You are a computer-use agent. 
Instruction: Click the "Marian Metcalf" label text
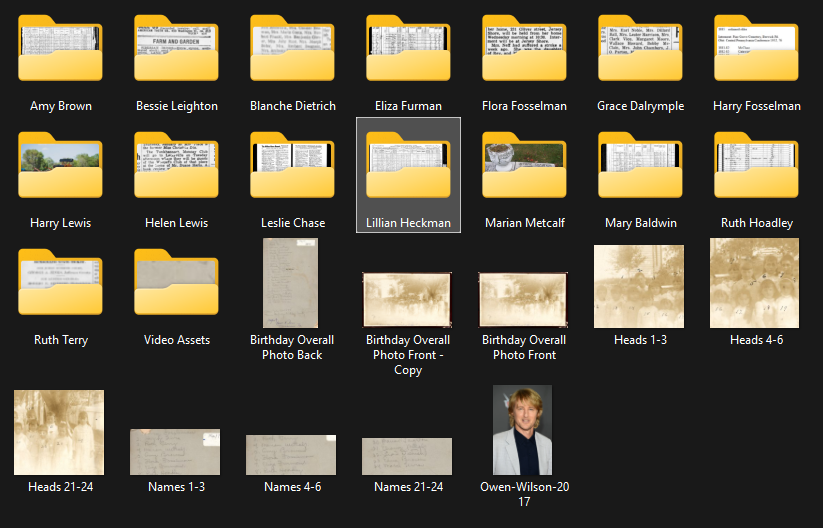[525, 223]
